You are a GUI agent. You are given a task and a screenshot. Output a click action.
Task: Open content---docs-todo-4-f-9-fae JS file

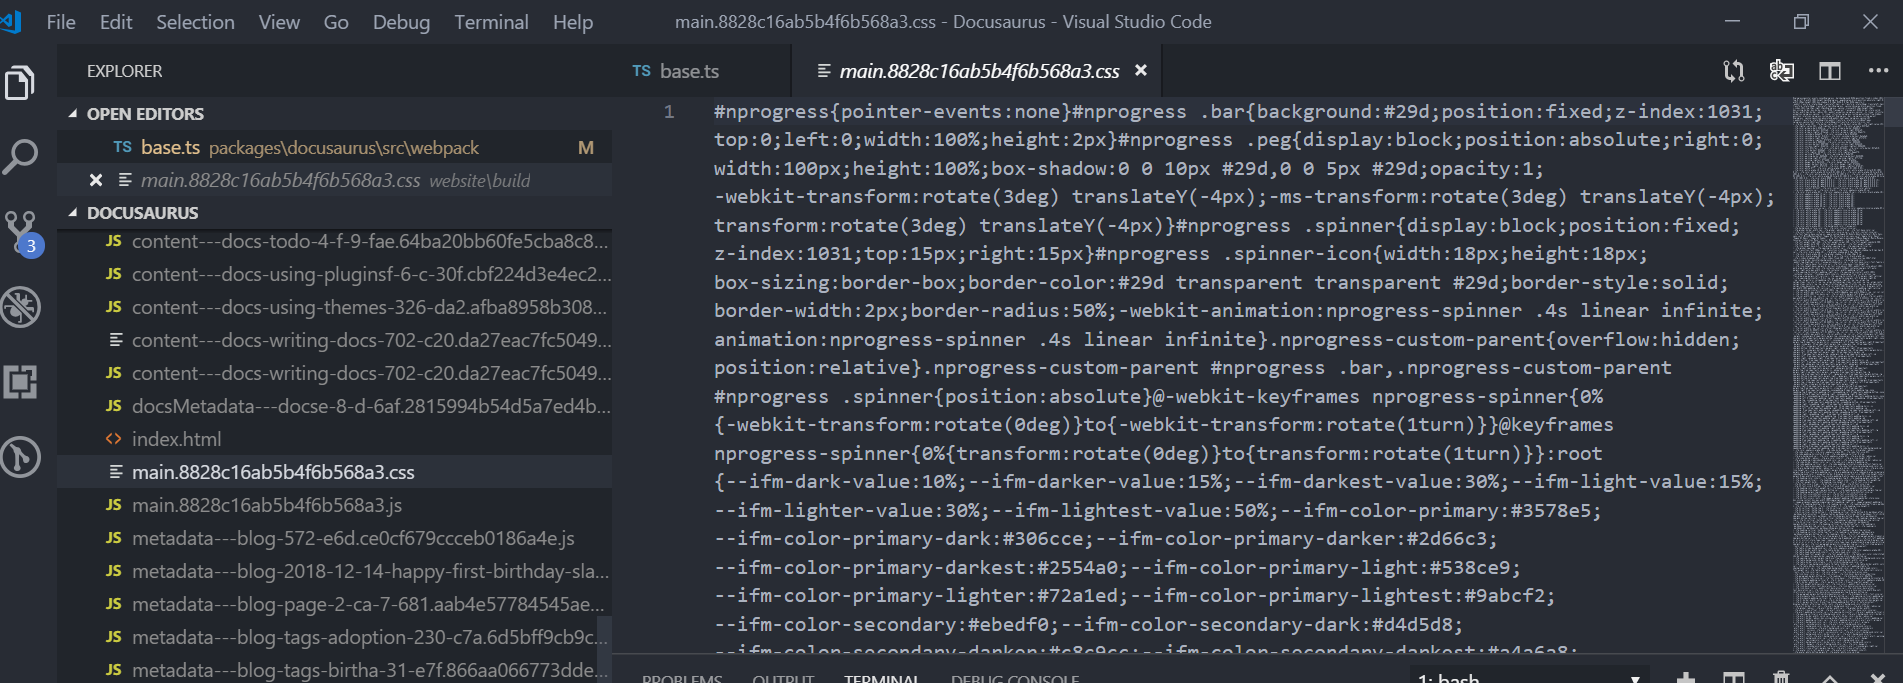[335, 241]
